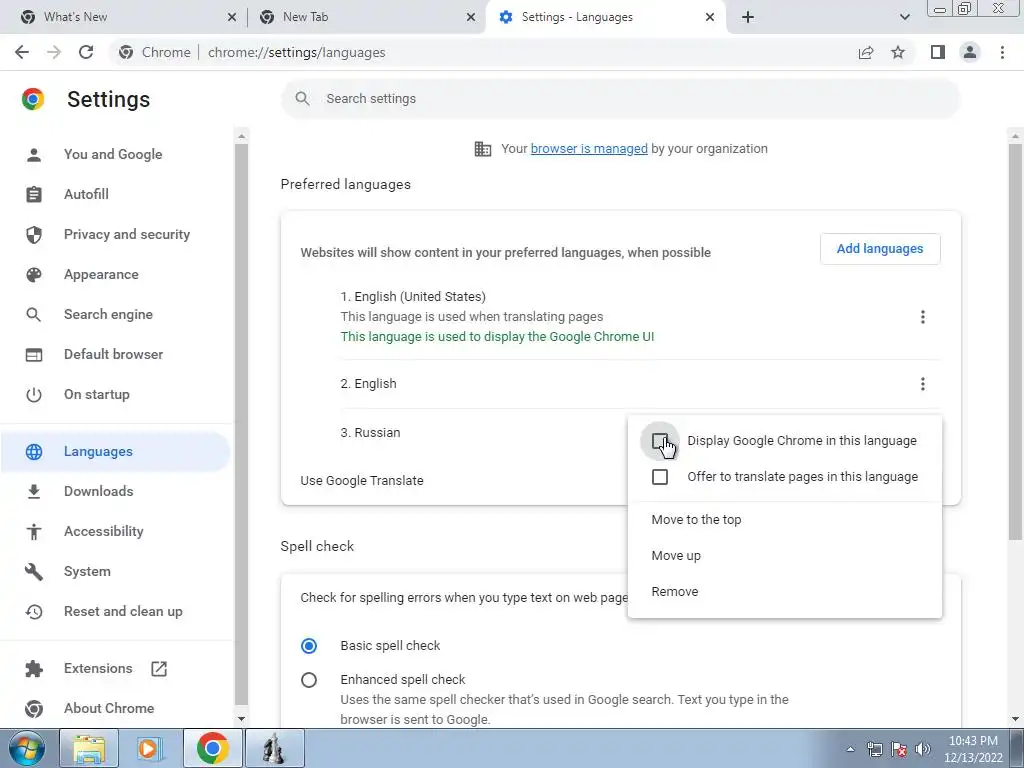Click the forward navigation arrow

pos(54,52)
